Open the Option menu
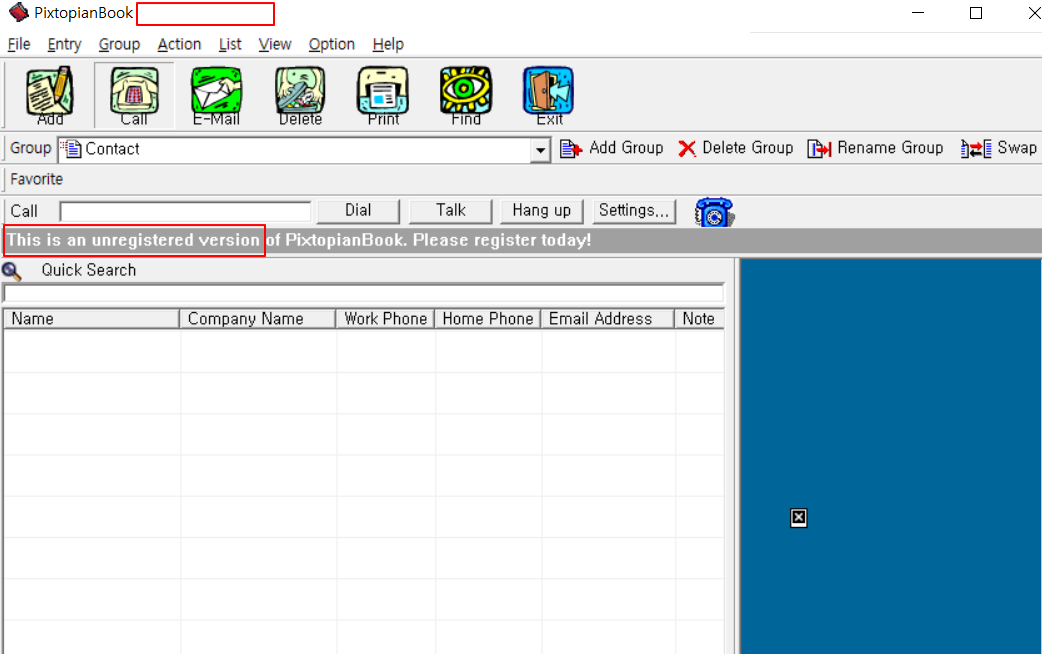This screenshot has height=654, width=1042. 332,45
